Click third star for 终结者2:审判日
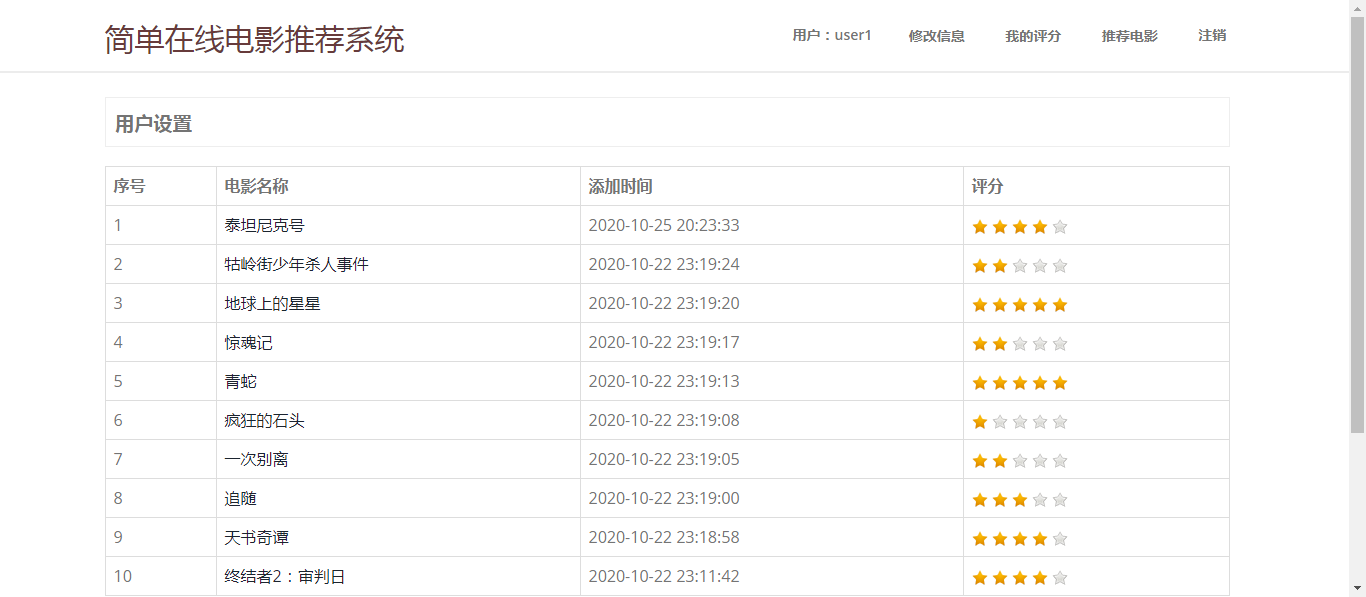This screenshot has height=597, width=1366. (1020, 578)
